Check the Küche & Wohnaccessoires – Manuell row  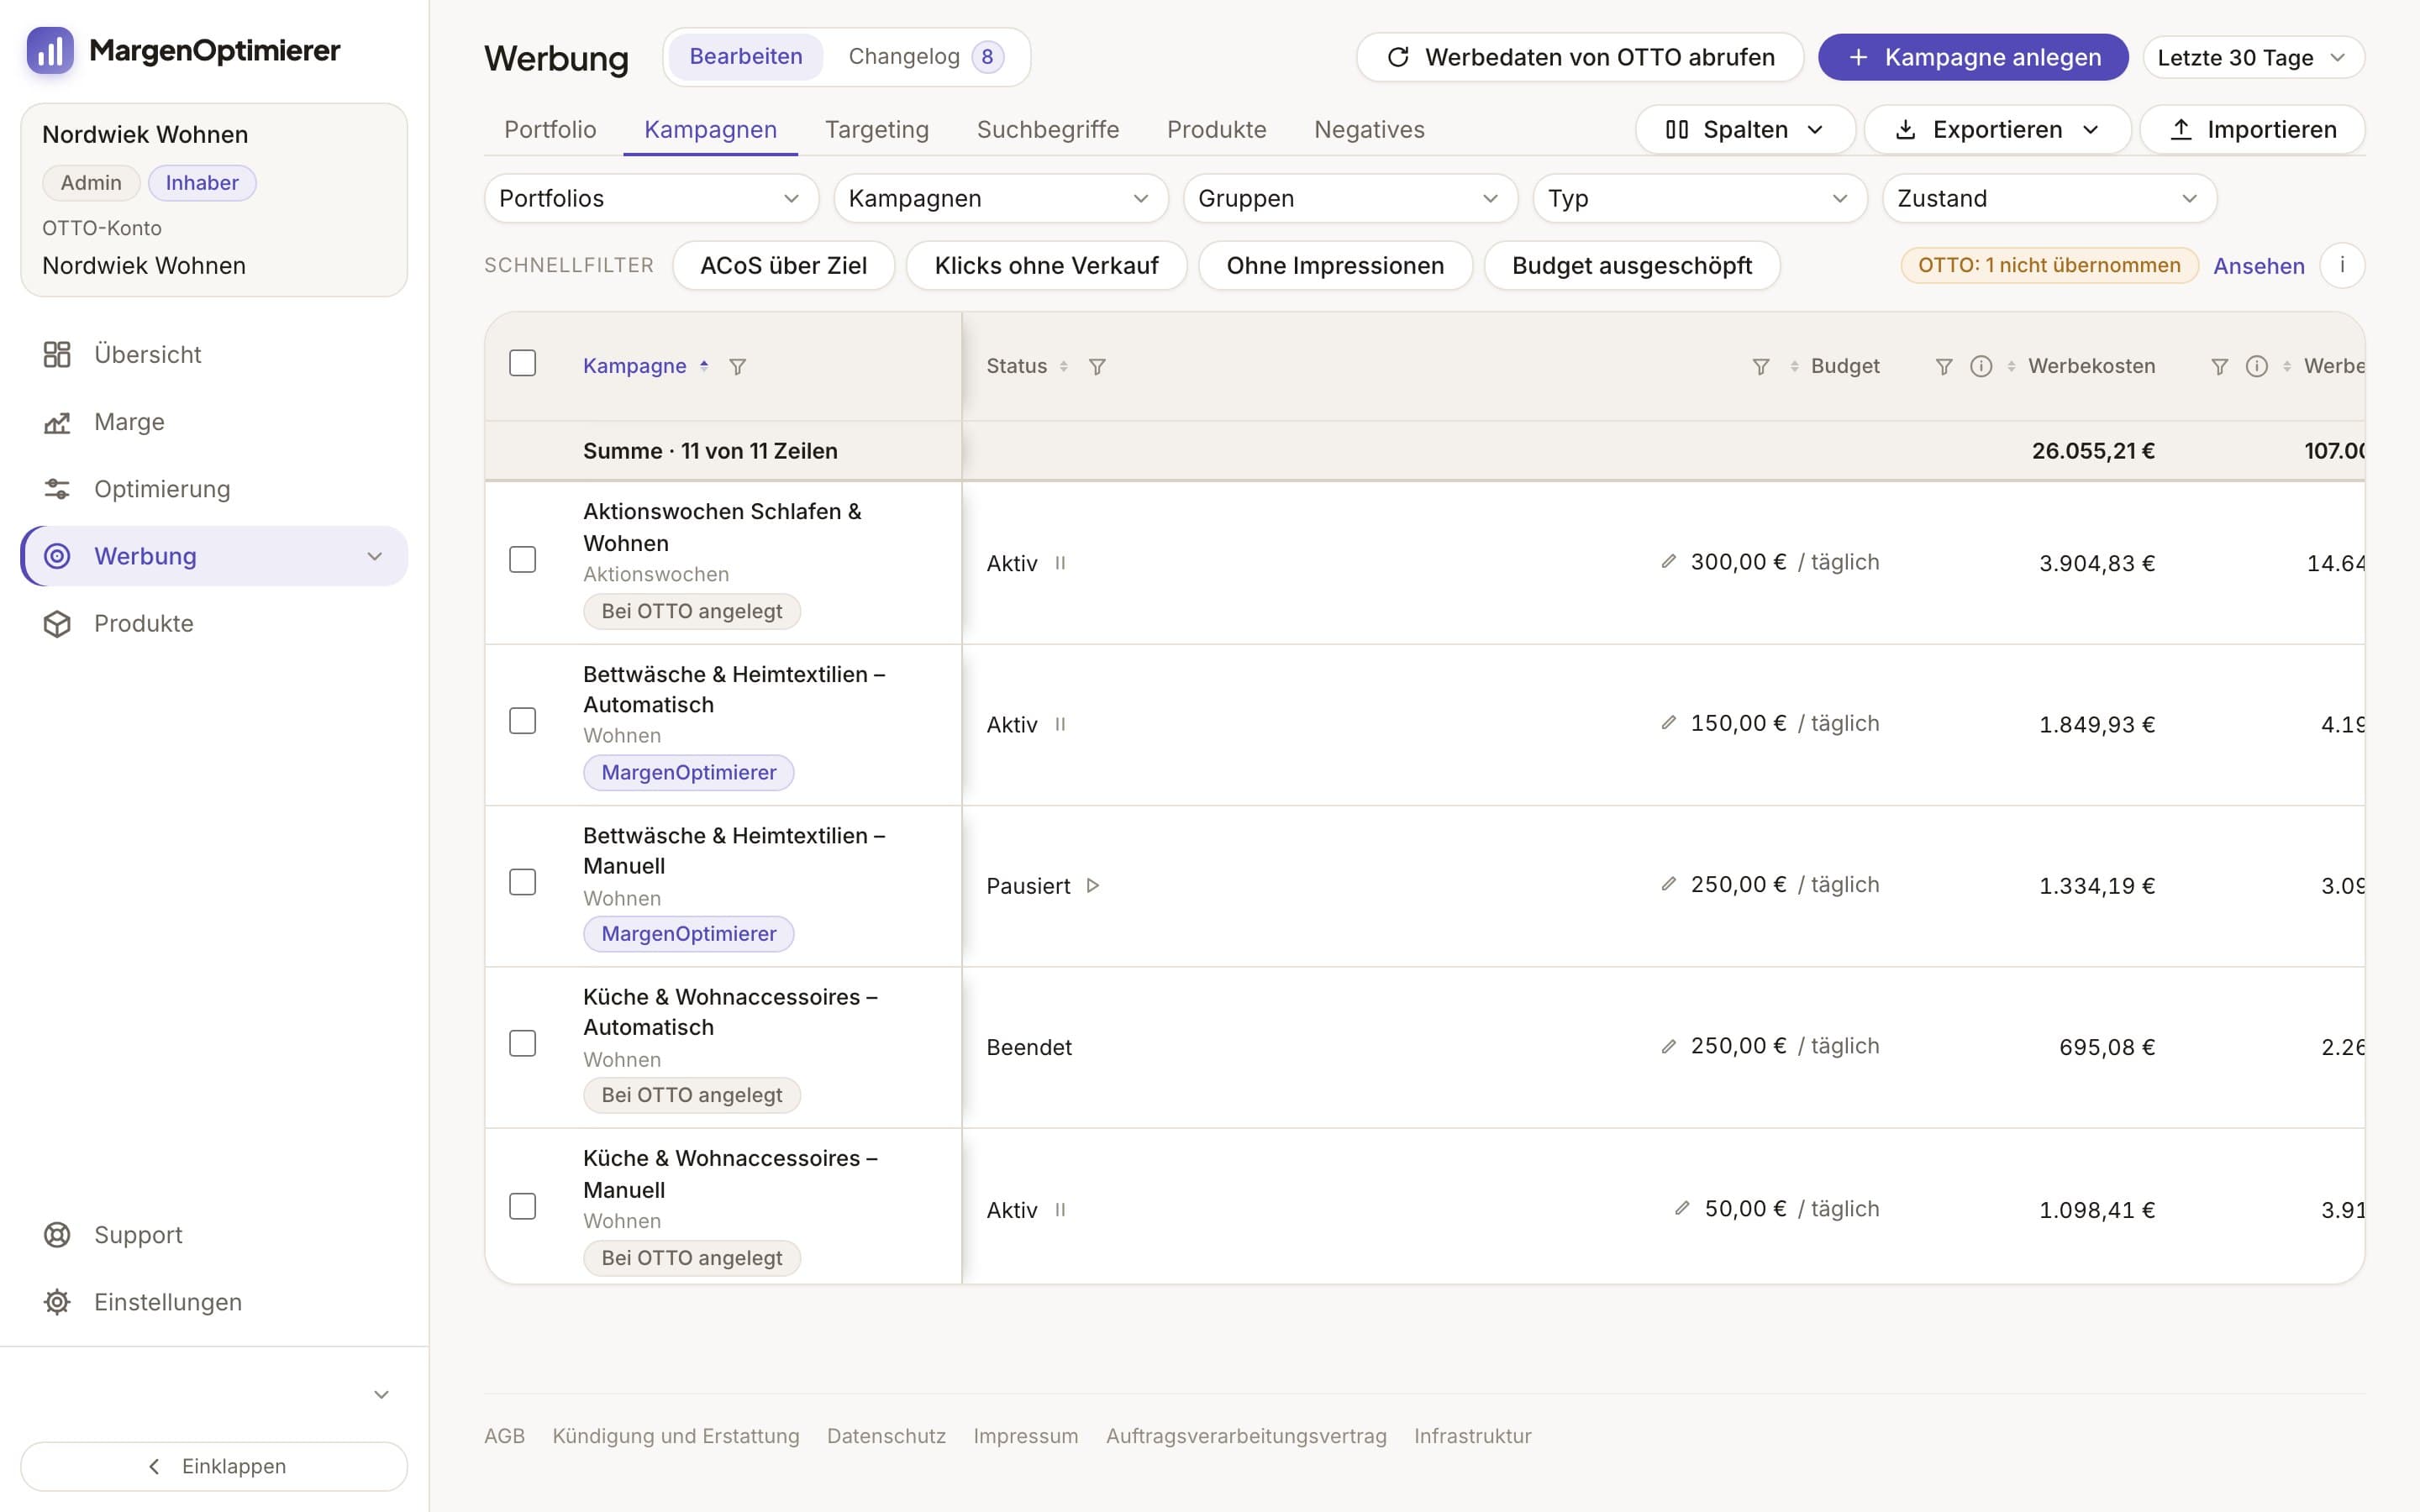point(523,1207)
